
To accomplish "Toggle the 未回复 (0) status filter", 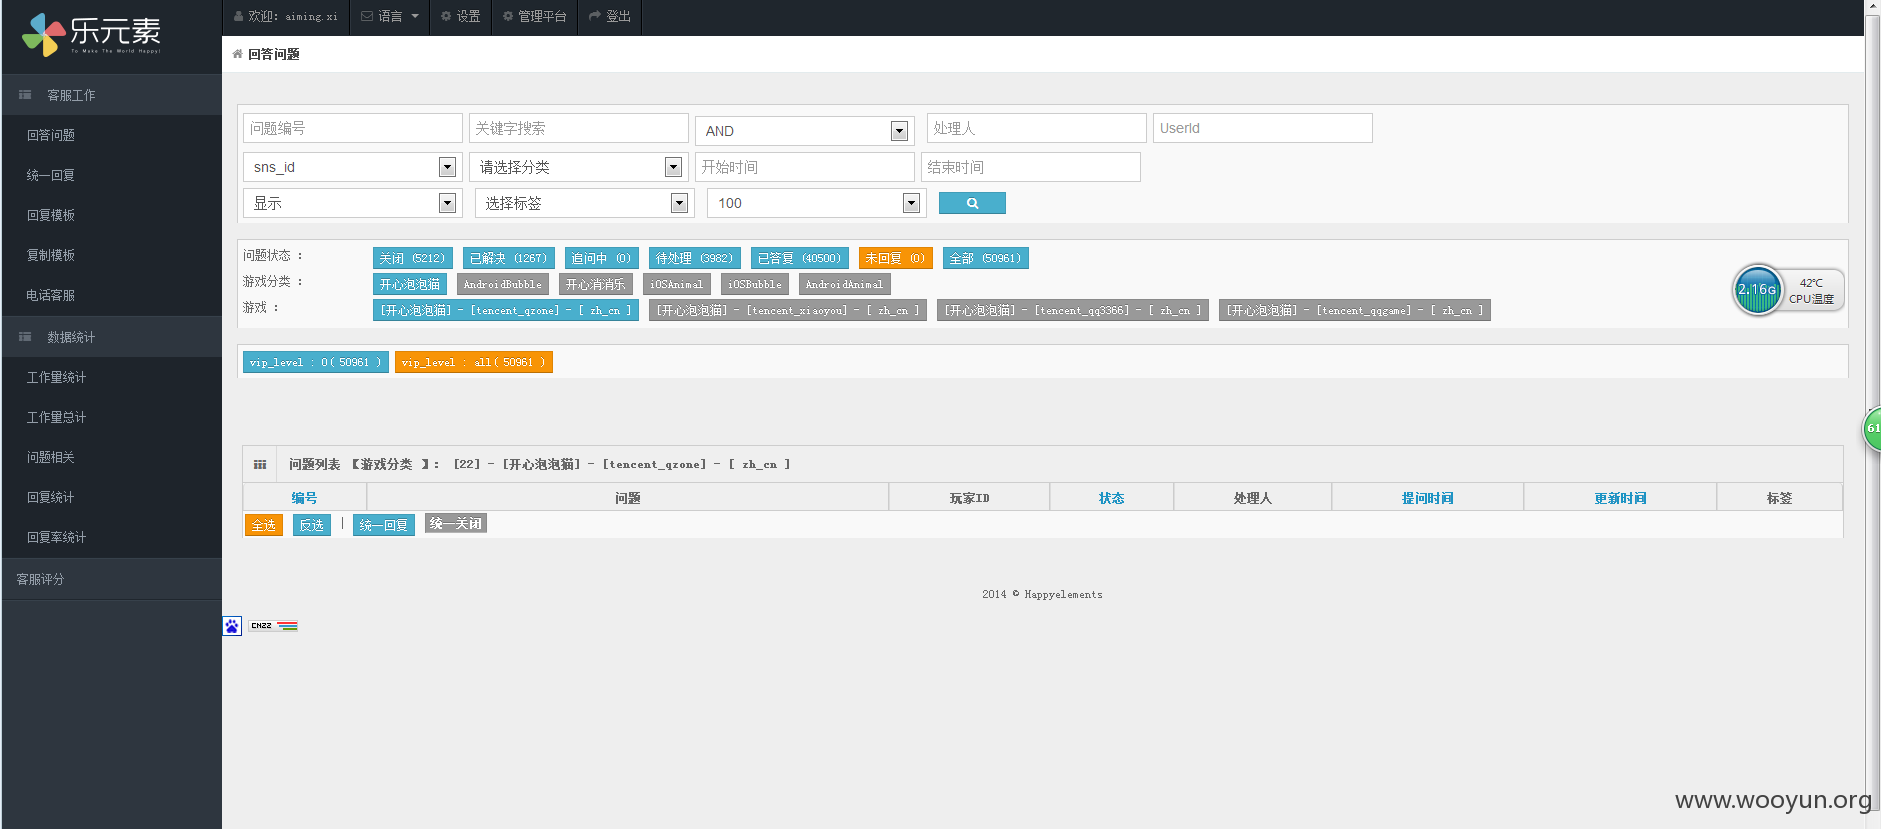I will tap(895, 258).
